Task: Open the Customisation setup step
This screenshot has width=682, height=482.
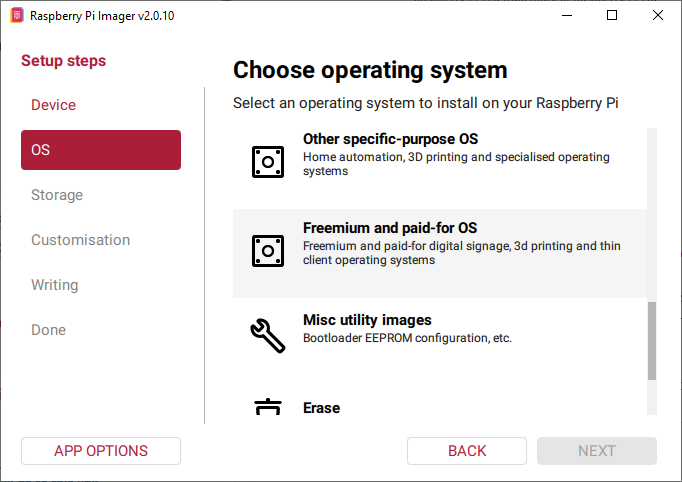Action: [x=80, y=240]
